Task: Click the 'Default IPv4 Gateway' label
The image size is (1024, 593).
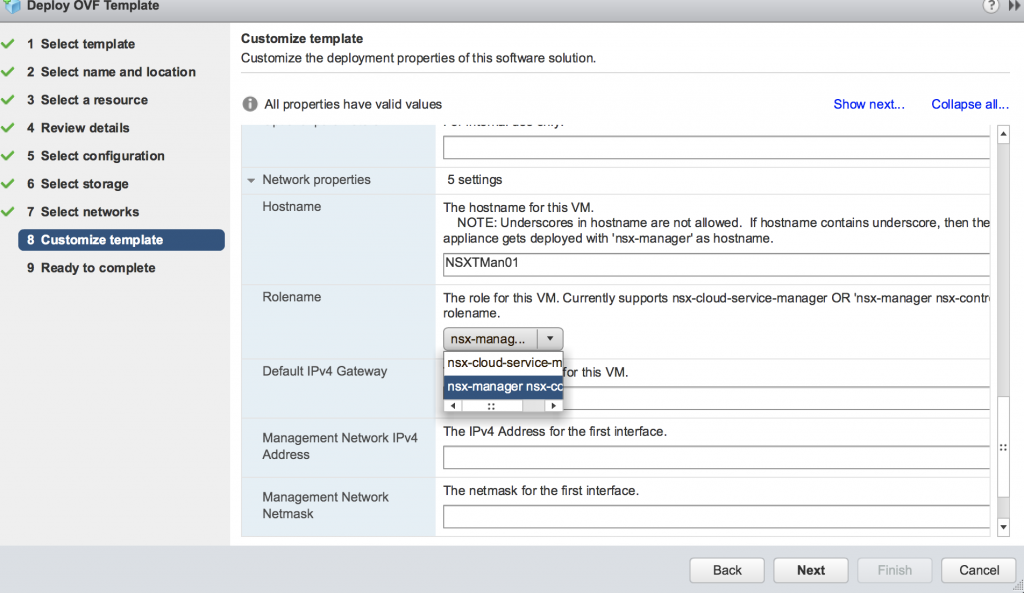Action: click(325, 372)
